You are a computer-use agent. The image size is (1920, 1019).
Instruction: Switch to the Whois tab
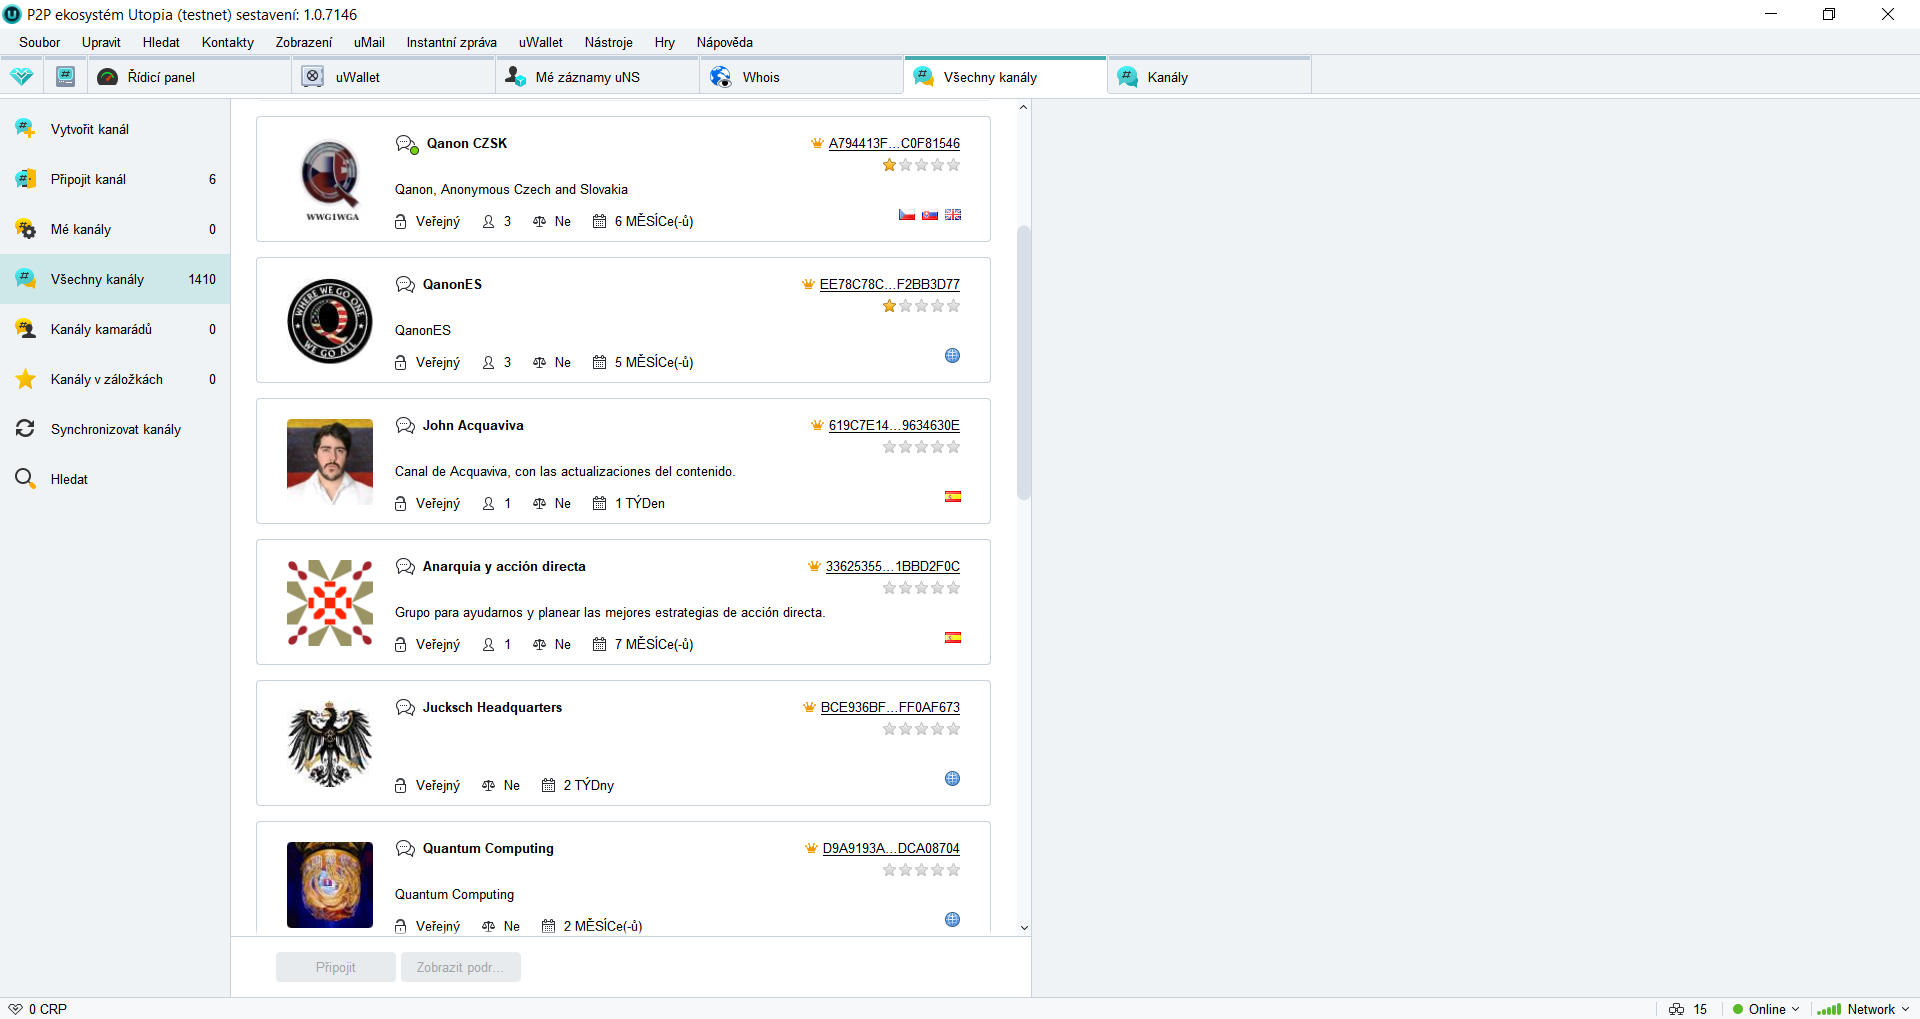click(x=760, y=77)
